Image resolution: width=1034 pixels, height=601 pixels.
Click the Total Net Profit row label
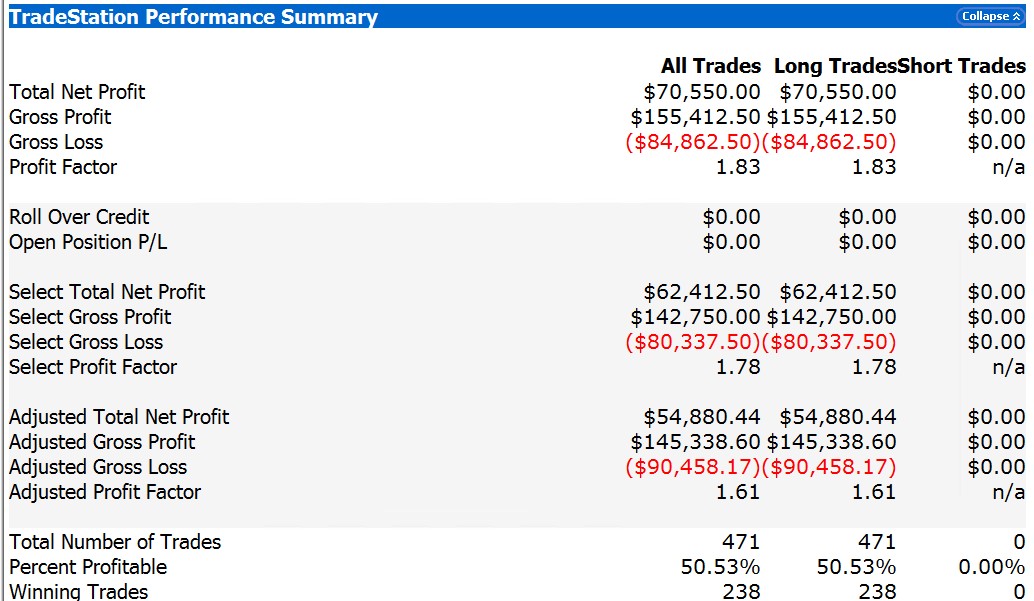coord(77,92)
